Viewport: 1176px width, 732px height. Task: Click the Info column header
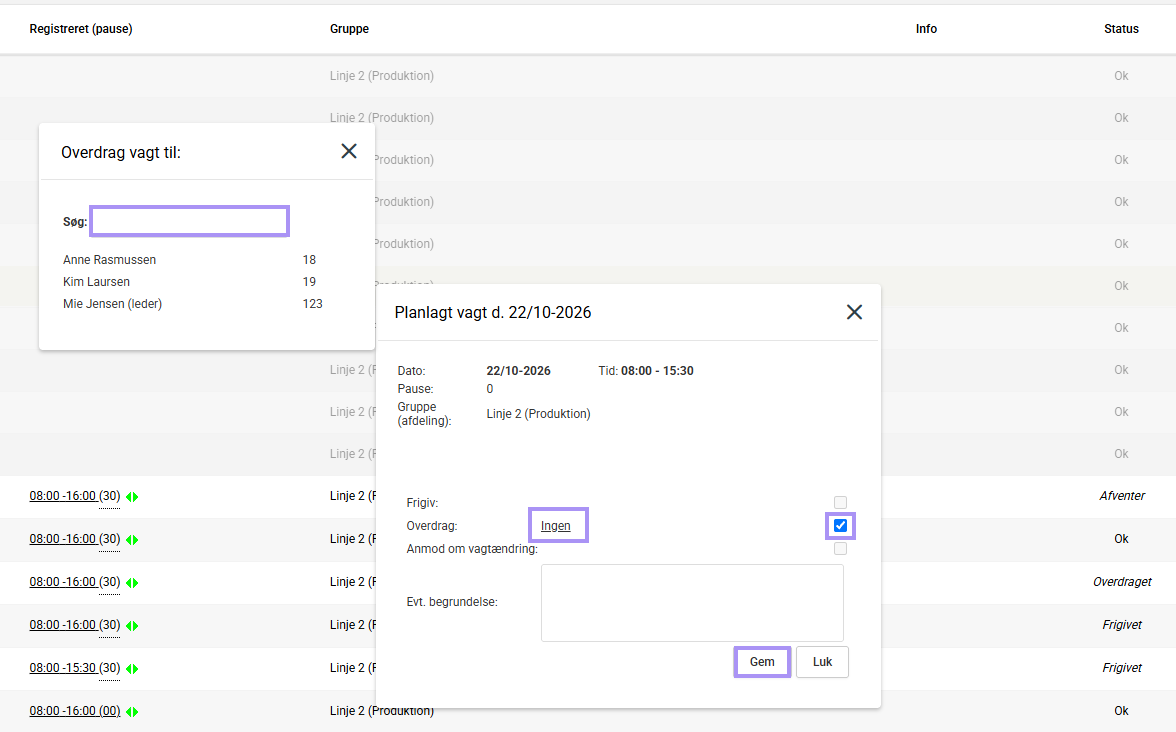(926, 28)
